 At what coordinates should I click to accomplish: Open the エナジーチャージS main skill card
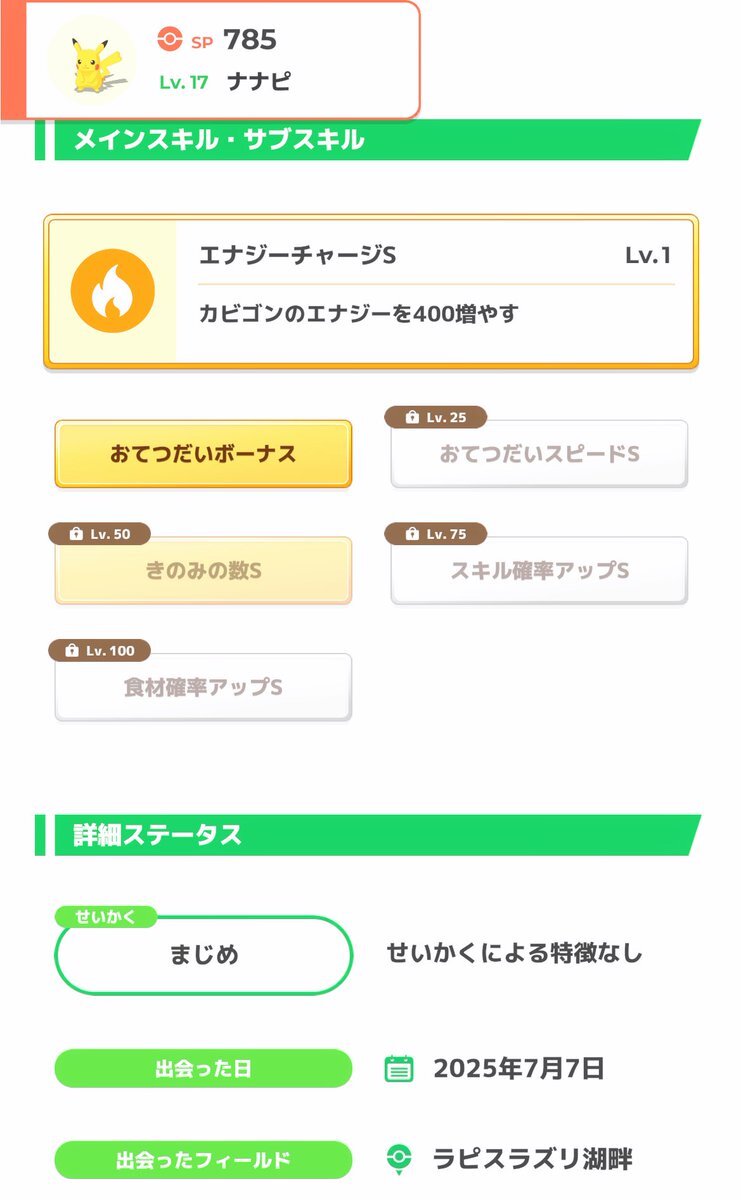(x=371, y=292)
